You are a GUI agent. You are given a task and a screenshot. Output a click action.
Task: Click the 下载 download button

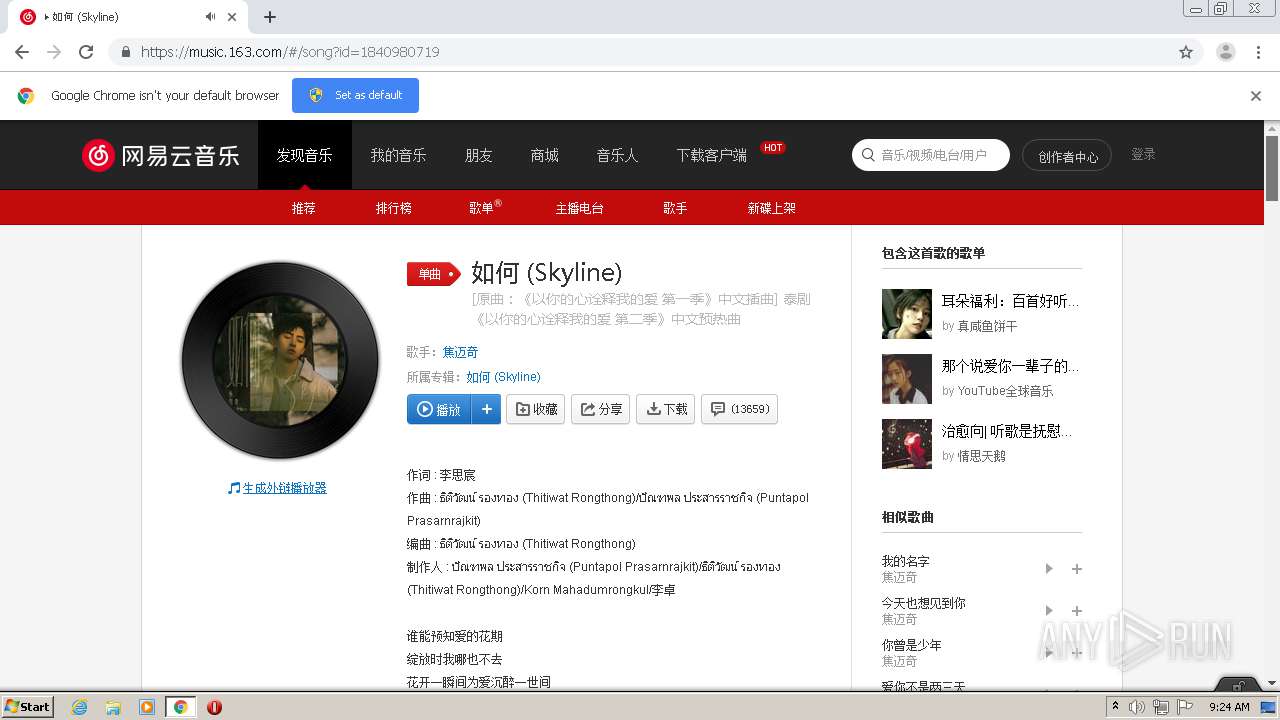tap(666, 409)
